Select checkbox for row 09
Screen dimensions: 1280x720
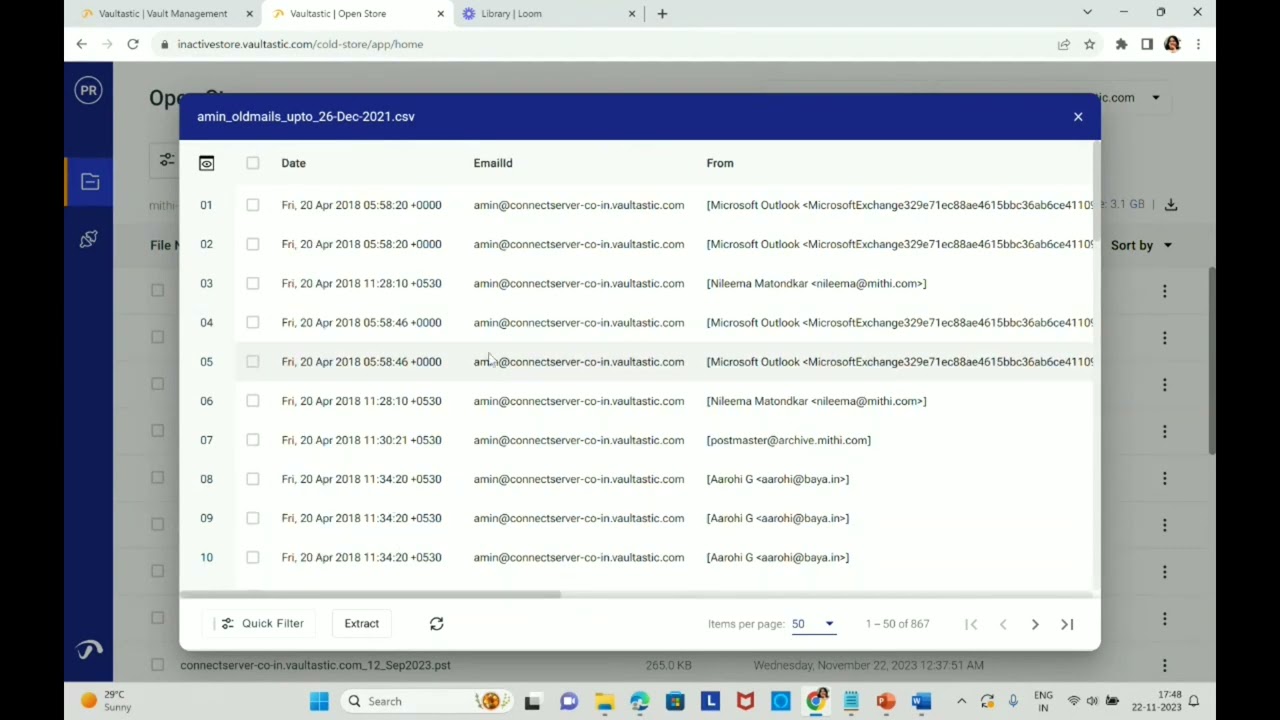tap(253, 518)
